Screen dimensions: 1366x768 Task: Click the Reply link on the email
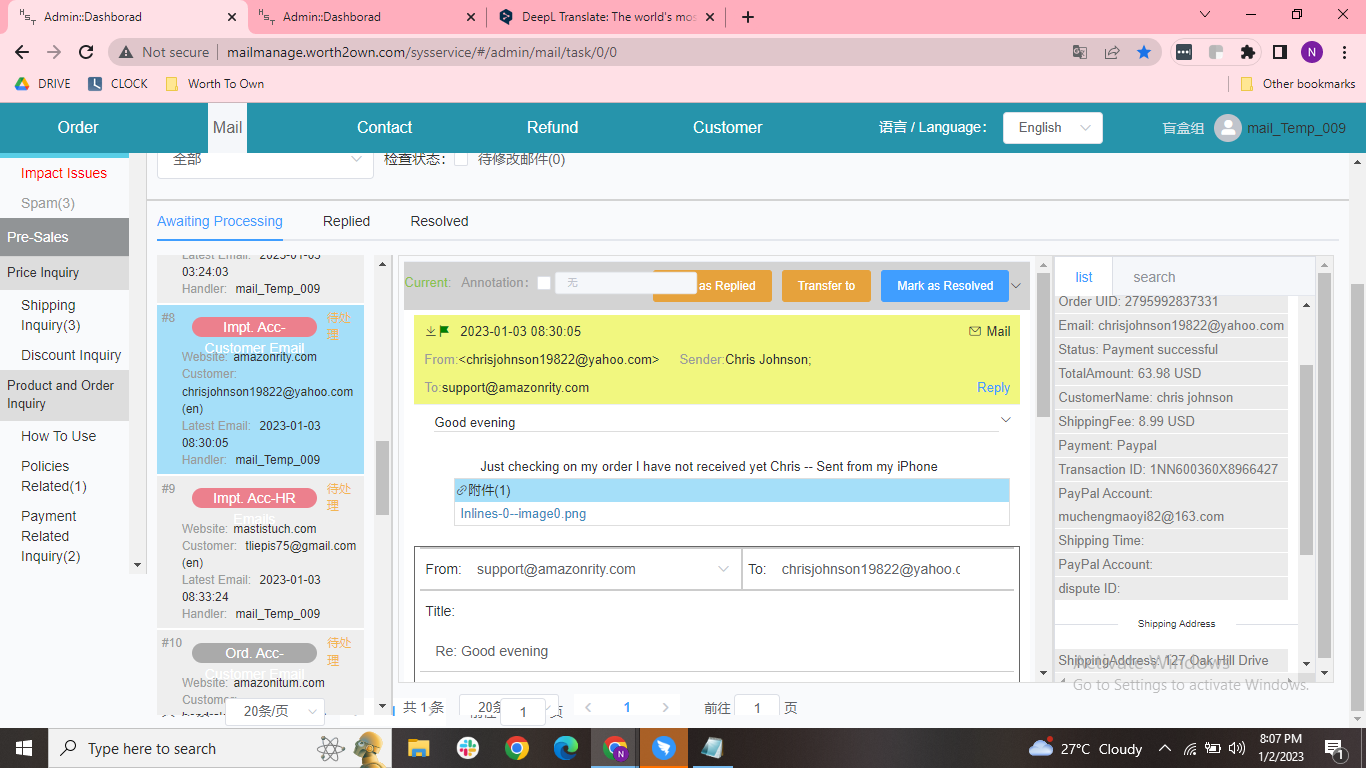(993, 387)
